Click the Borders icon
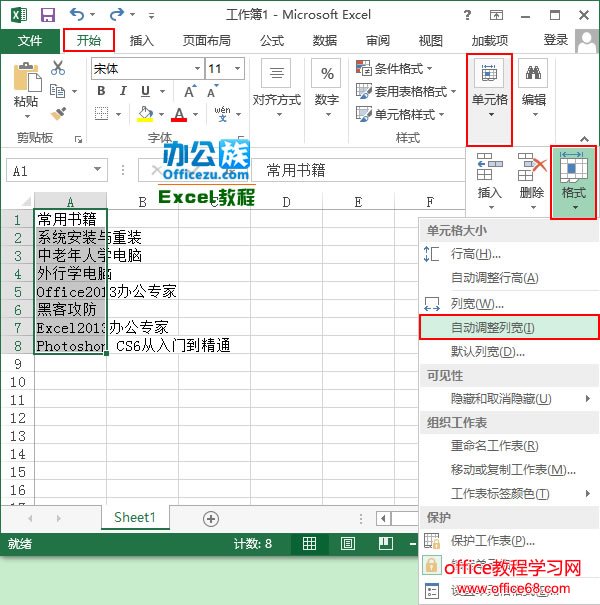The height and width of the screenshot is (605, 600). coord(101,114)
